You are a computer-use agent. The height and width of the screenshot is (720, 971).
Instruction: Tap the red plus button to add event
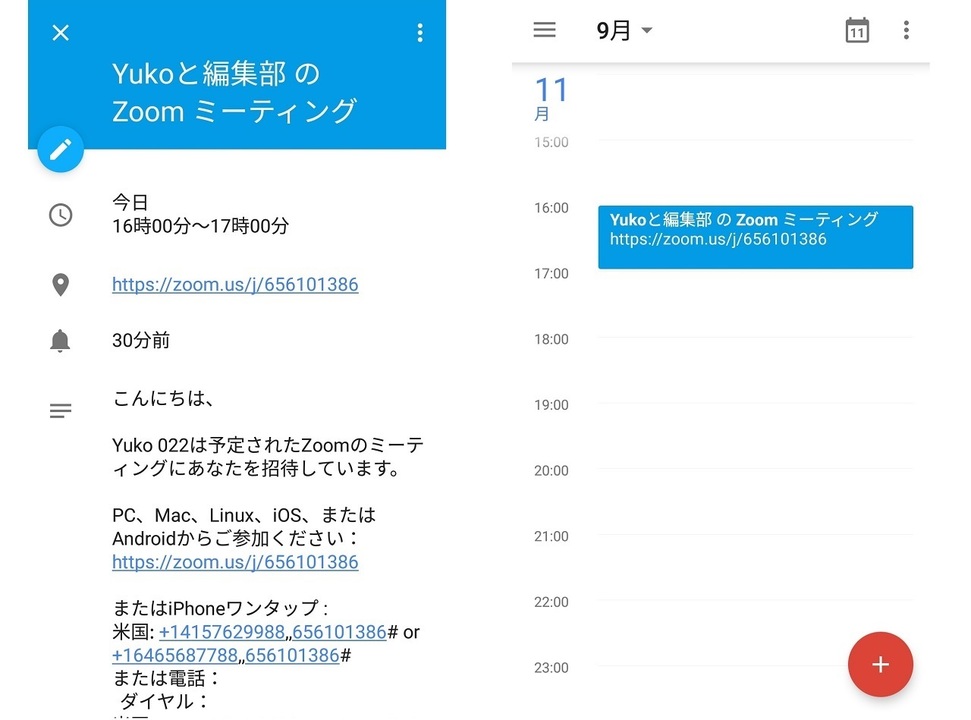[880, 664]
